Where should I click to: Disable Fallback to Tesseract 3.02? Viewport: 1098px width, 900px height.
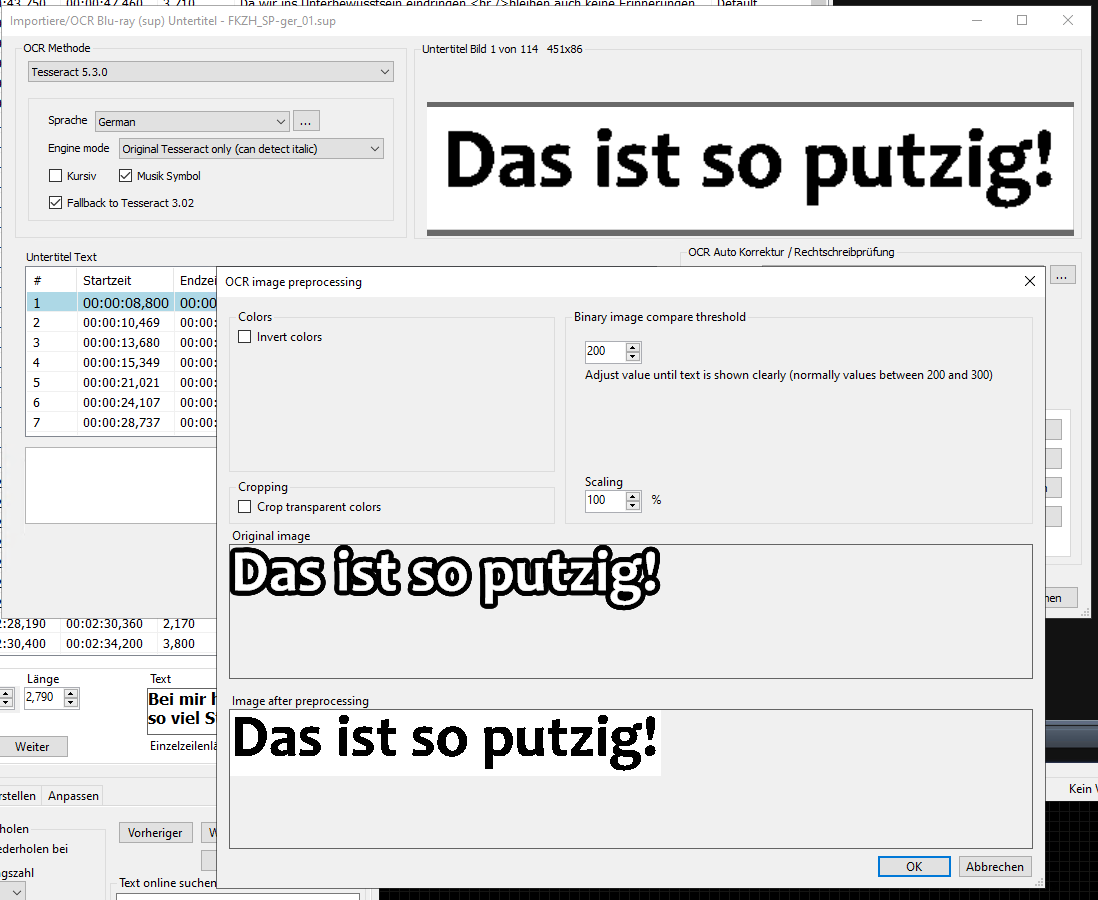point(57,202)
